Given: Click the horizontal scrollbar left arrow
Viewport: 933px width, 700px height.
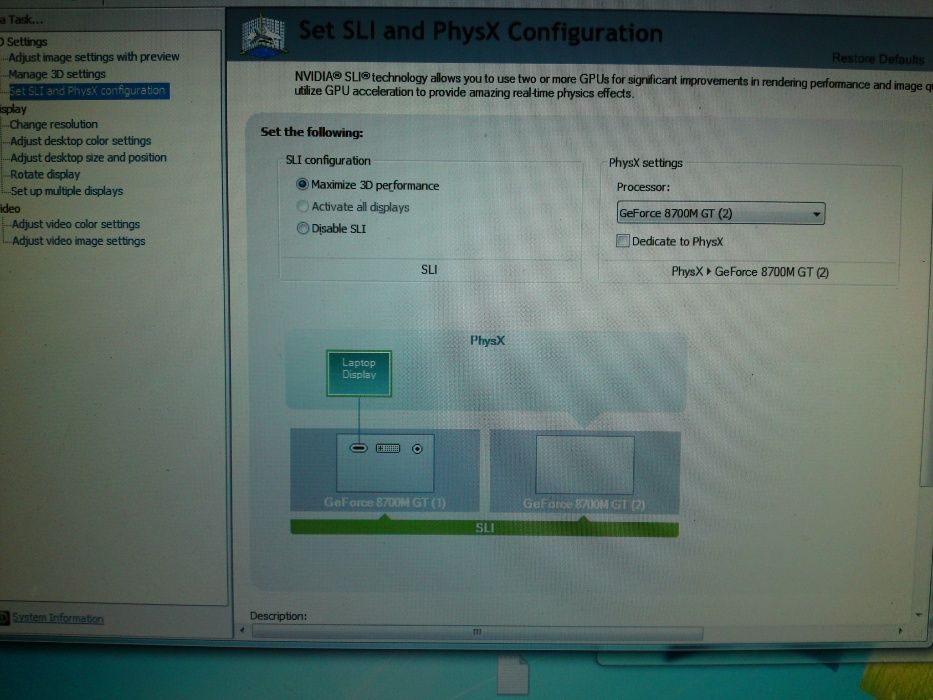Looking at the screenshot, I should [242, 630].
